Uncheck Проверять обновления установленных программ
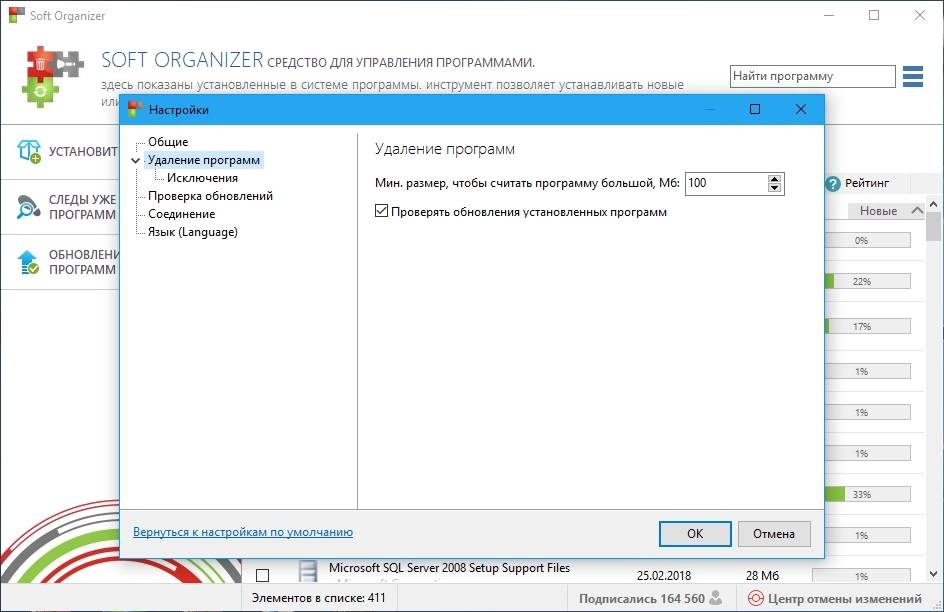The height and width of the screenshot is (612, 944). 381,211
